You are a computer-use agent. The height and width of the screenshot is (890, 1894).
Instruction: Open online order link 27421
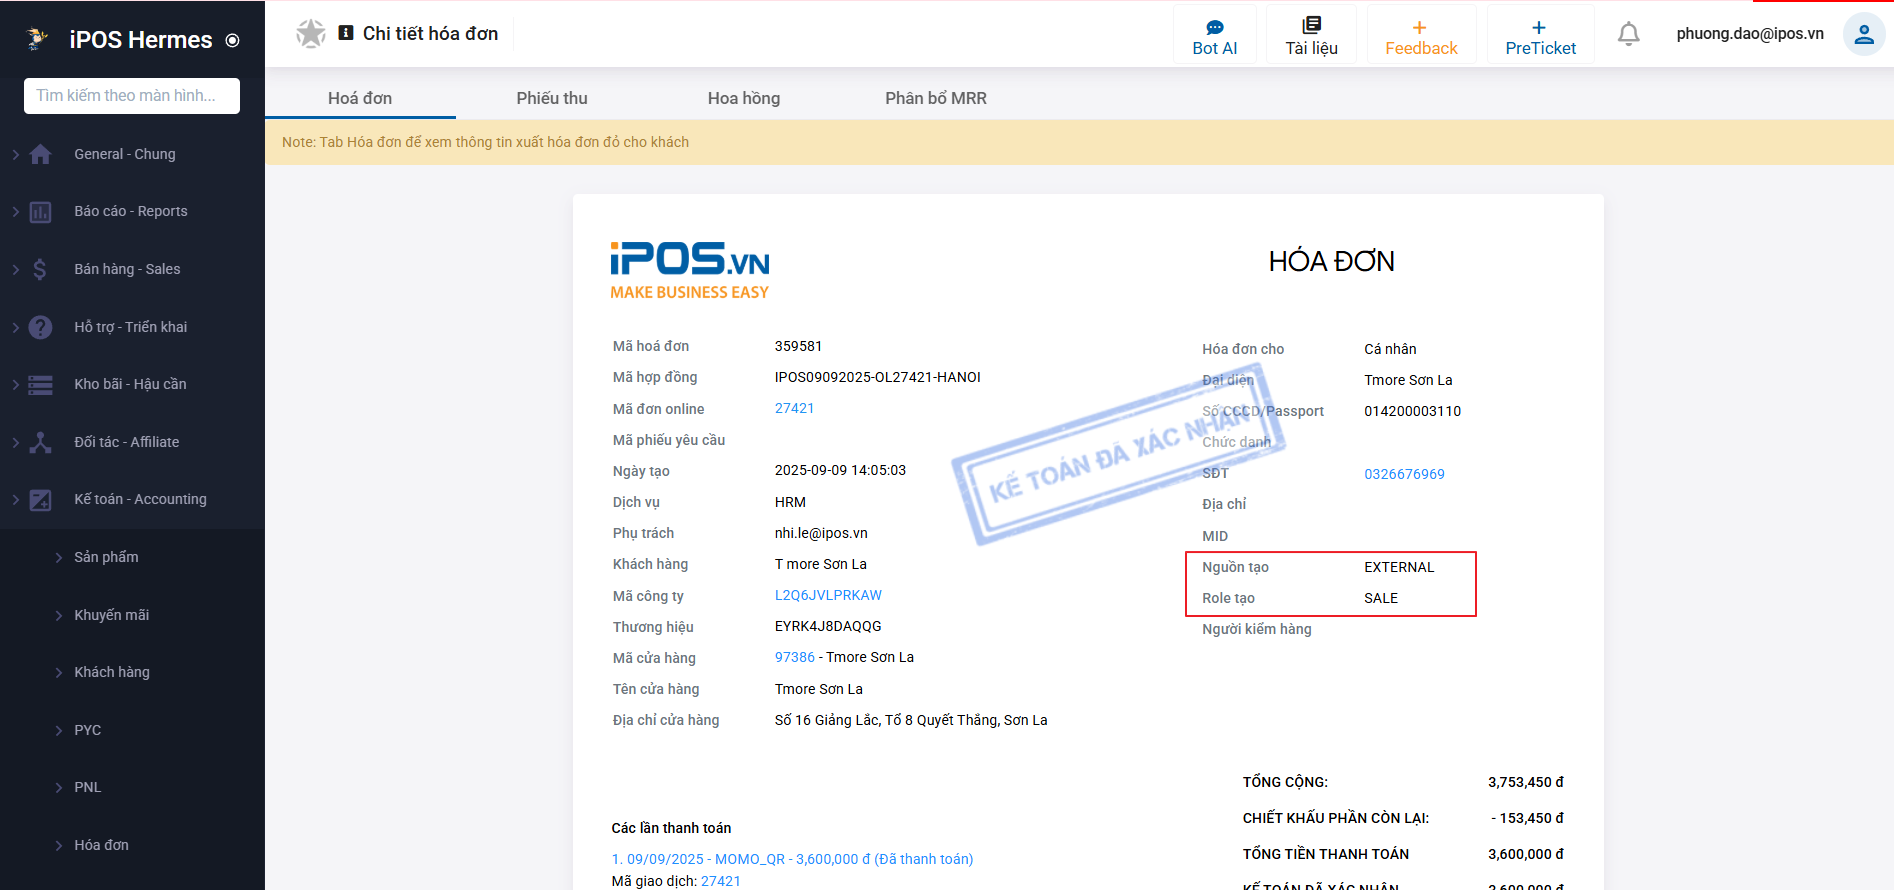point(794,408)
